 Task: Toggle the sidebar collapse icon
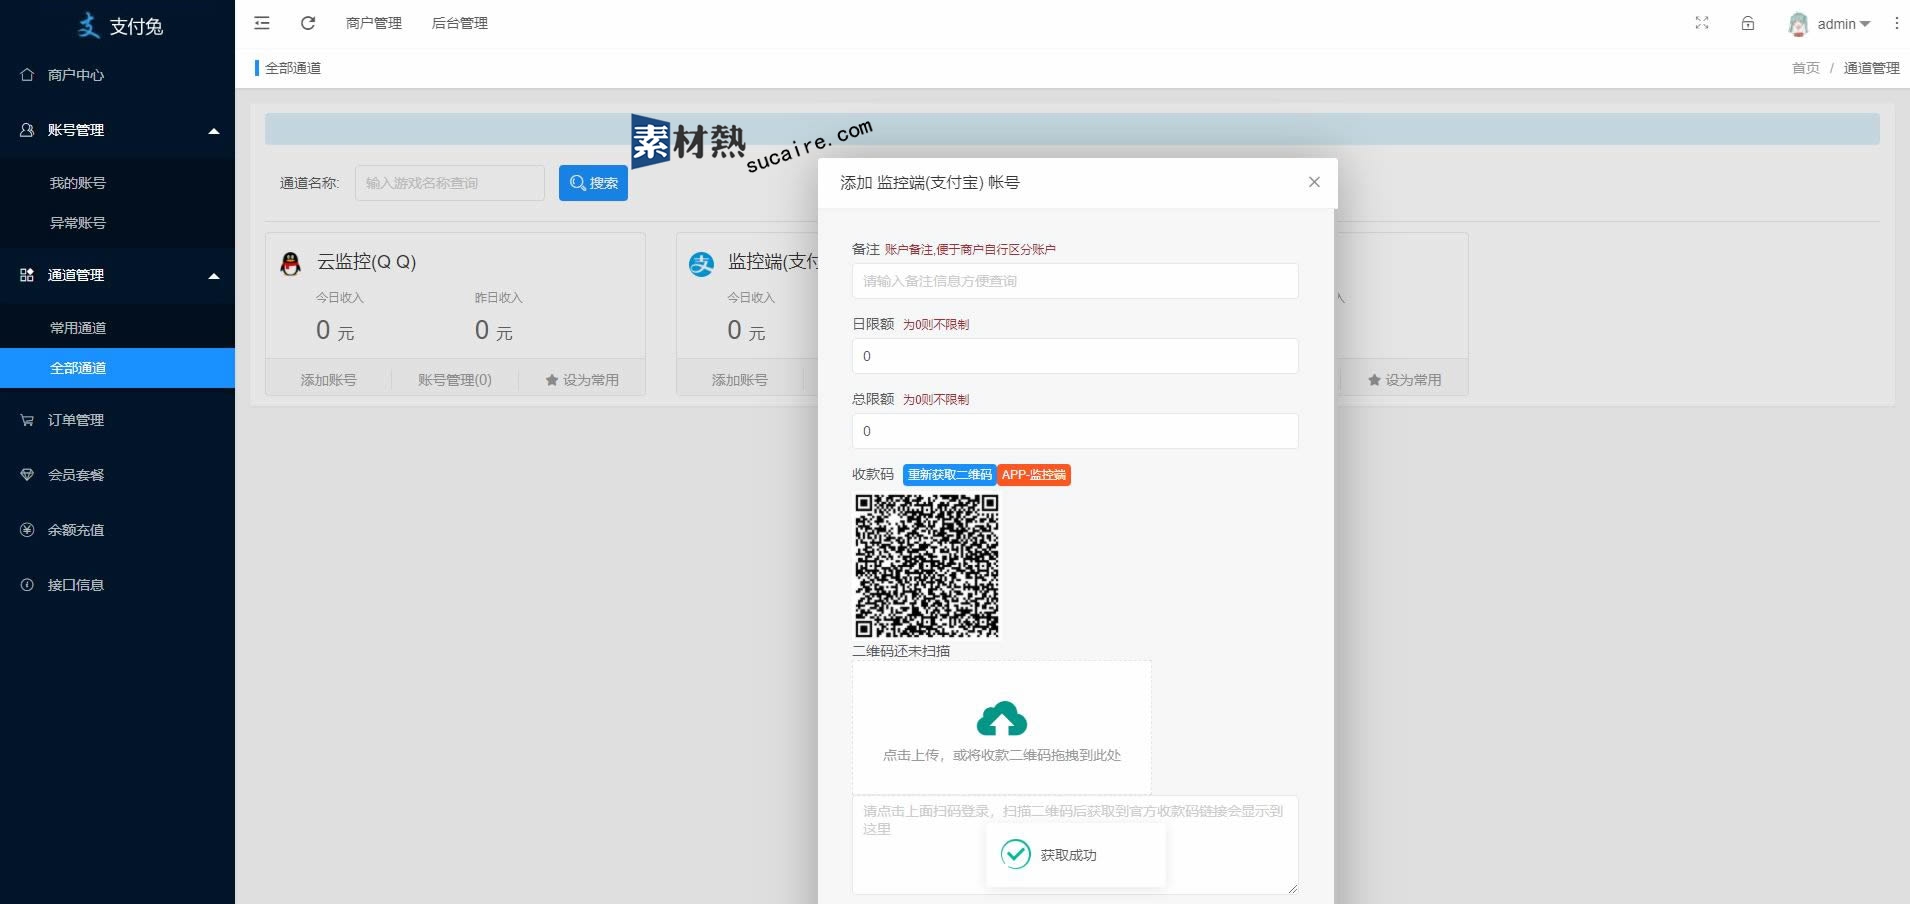[x=262, y=23]
